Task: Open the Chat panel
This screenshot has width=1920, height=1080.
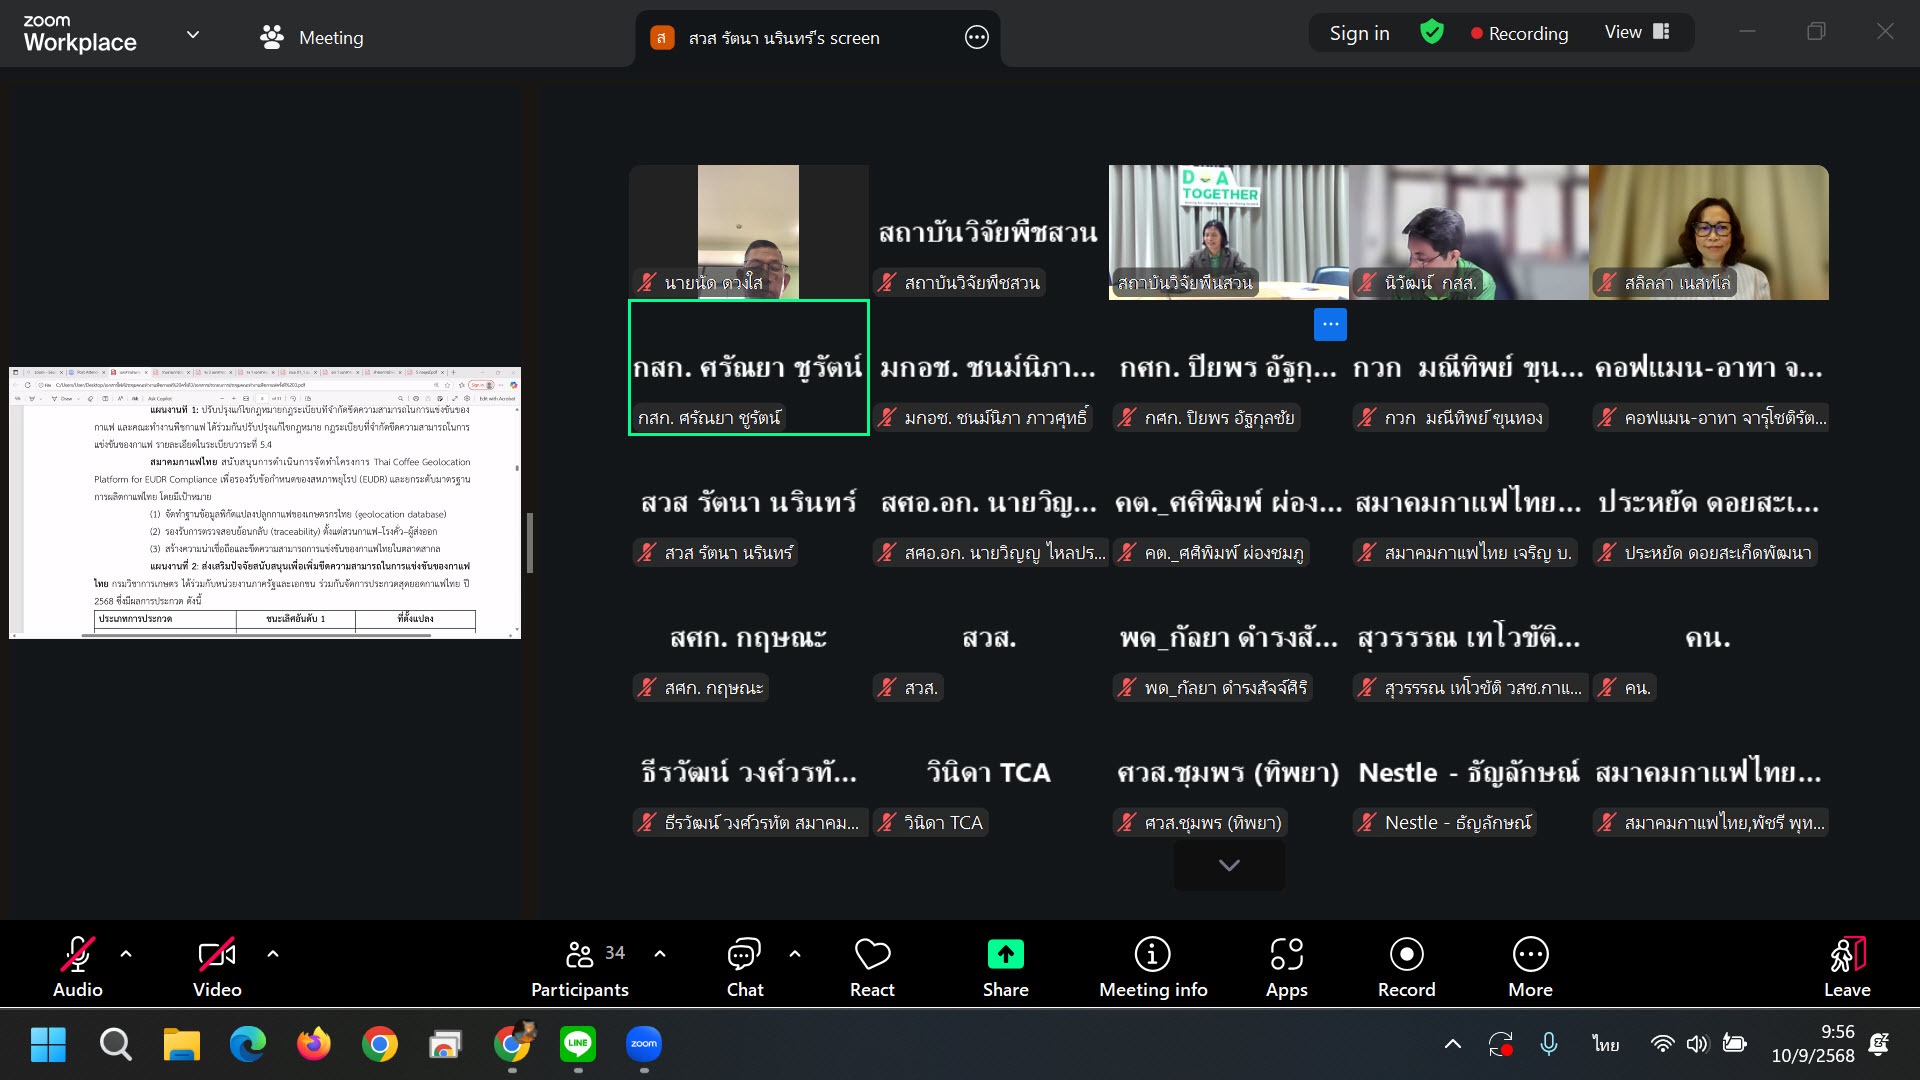Action: coord(744,966)
